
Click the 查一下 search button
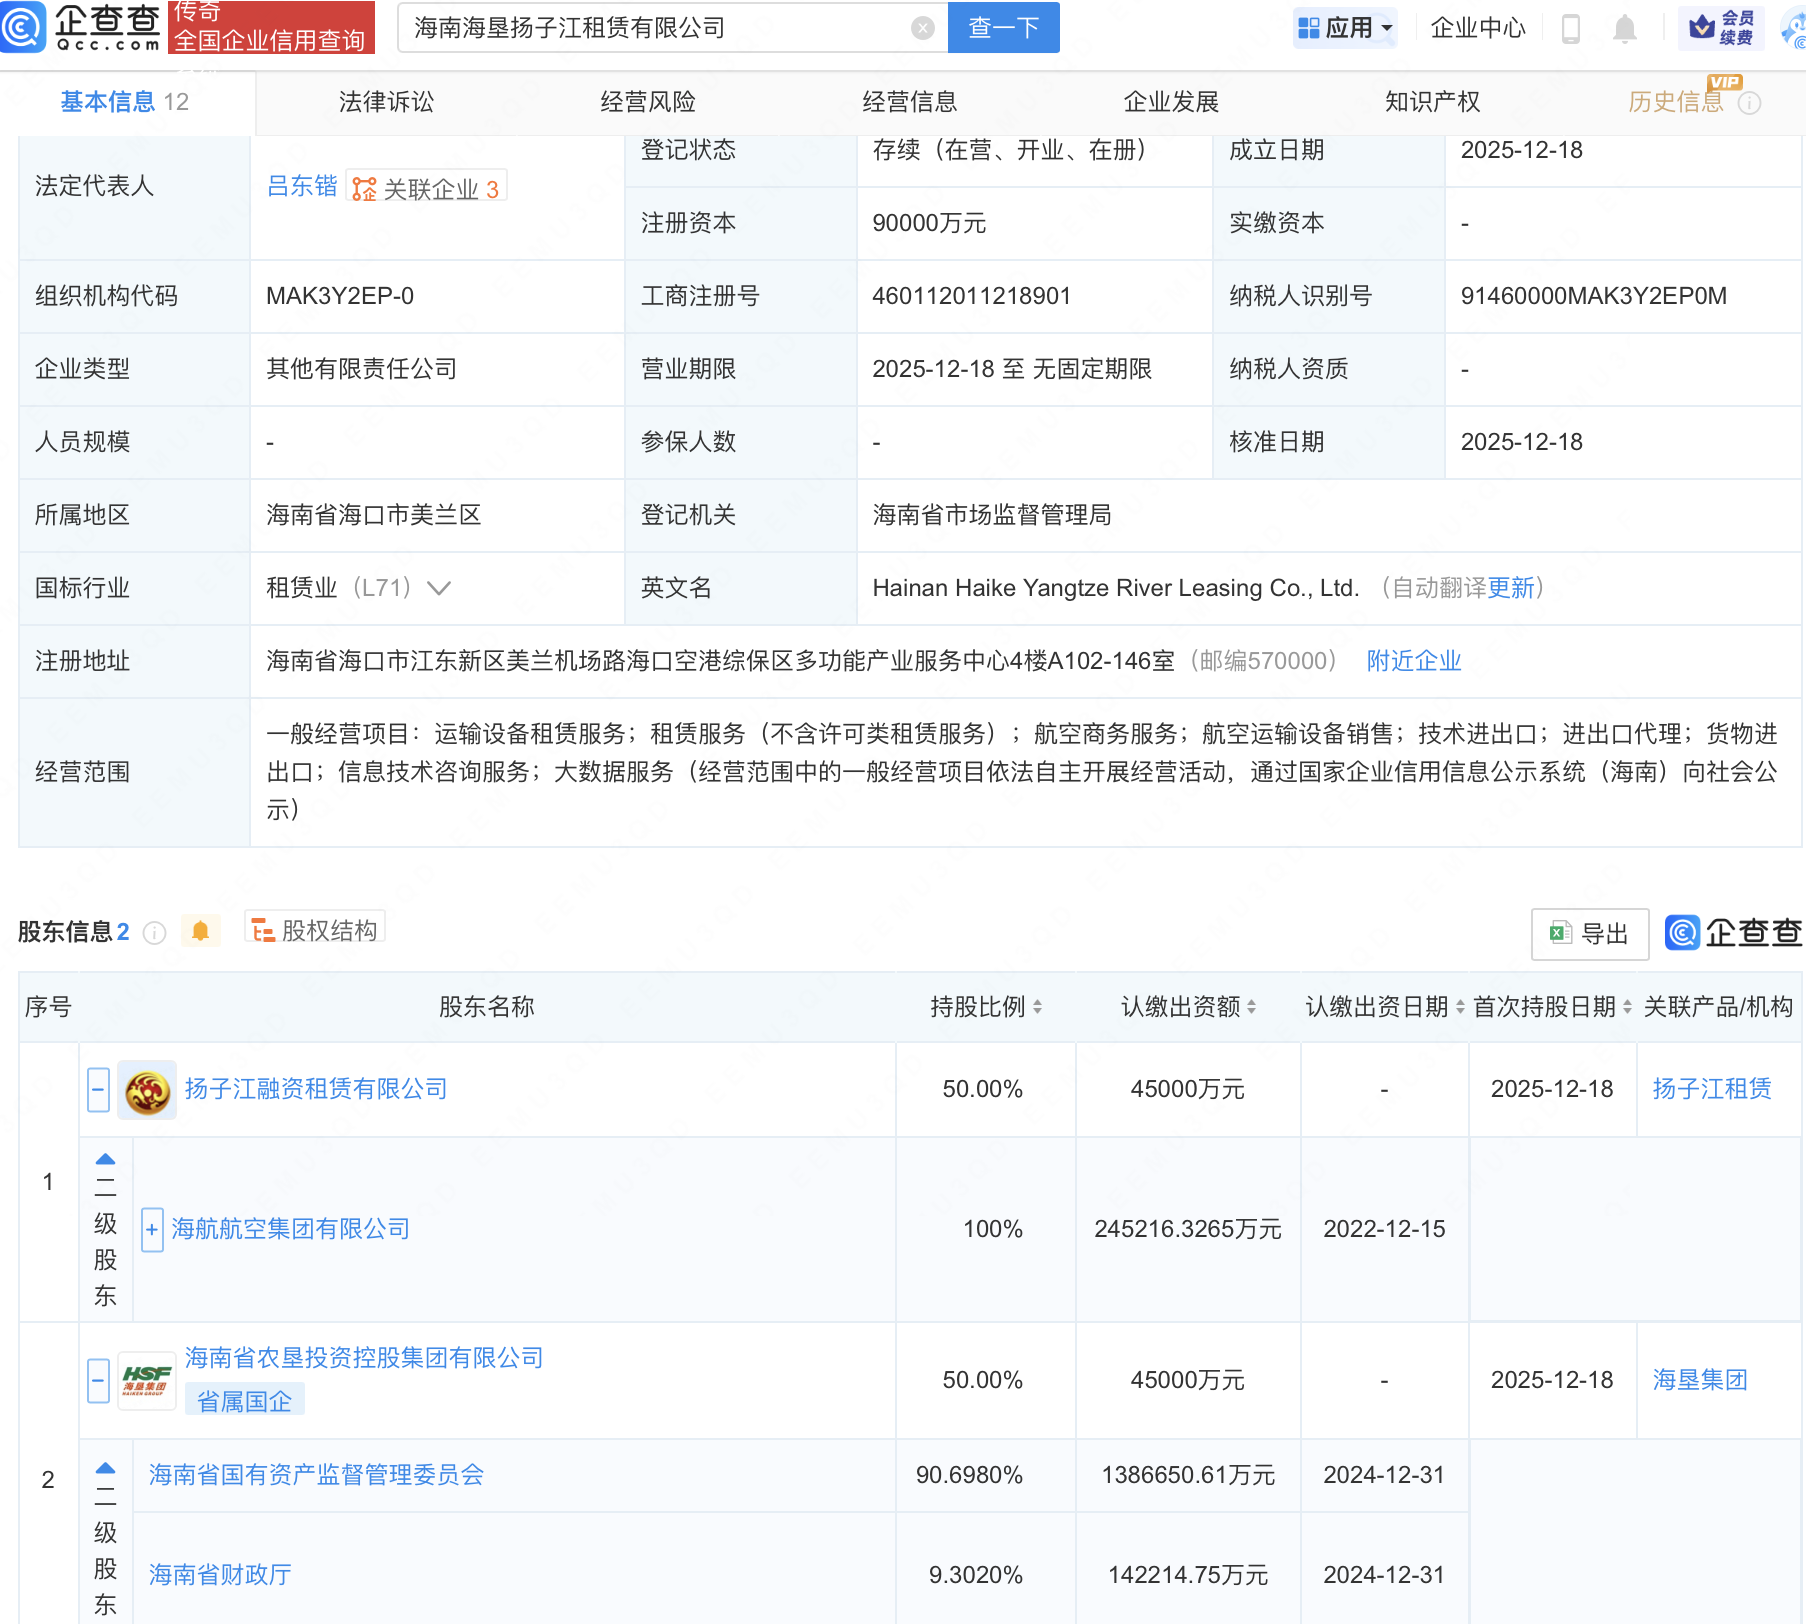1003,28
